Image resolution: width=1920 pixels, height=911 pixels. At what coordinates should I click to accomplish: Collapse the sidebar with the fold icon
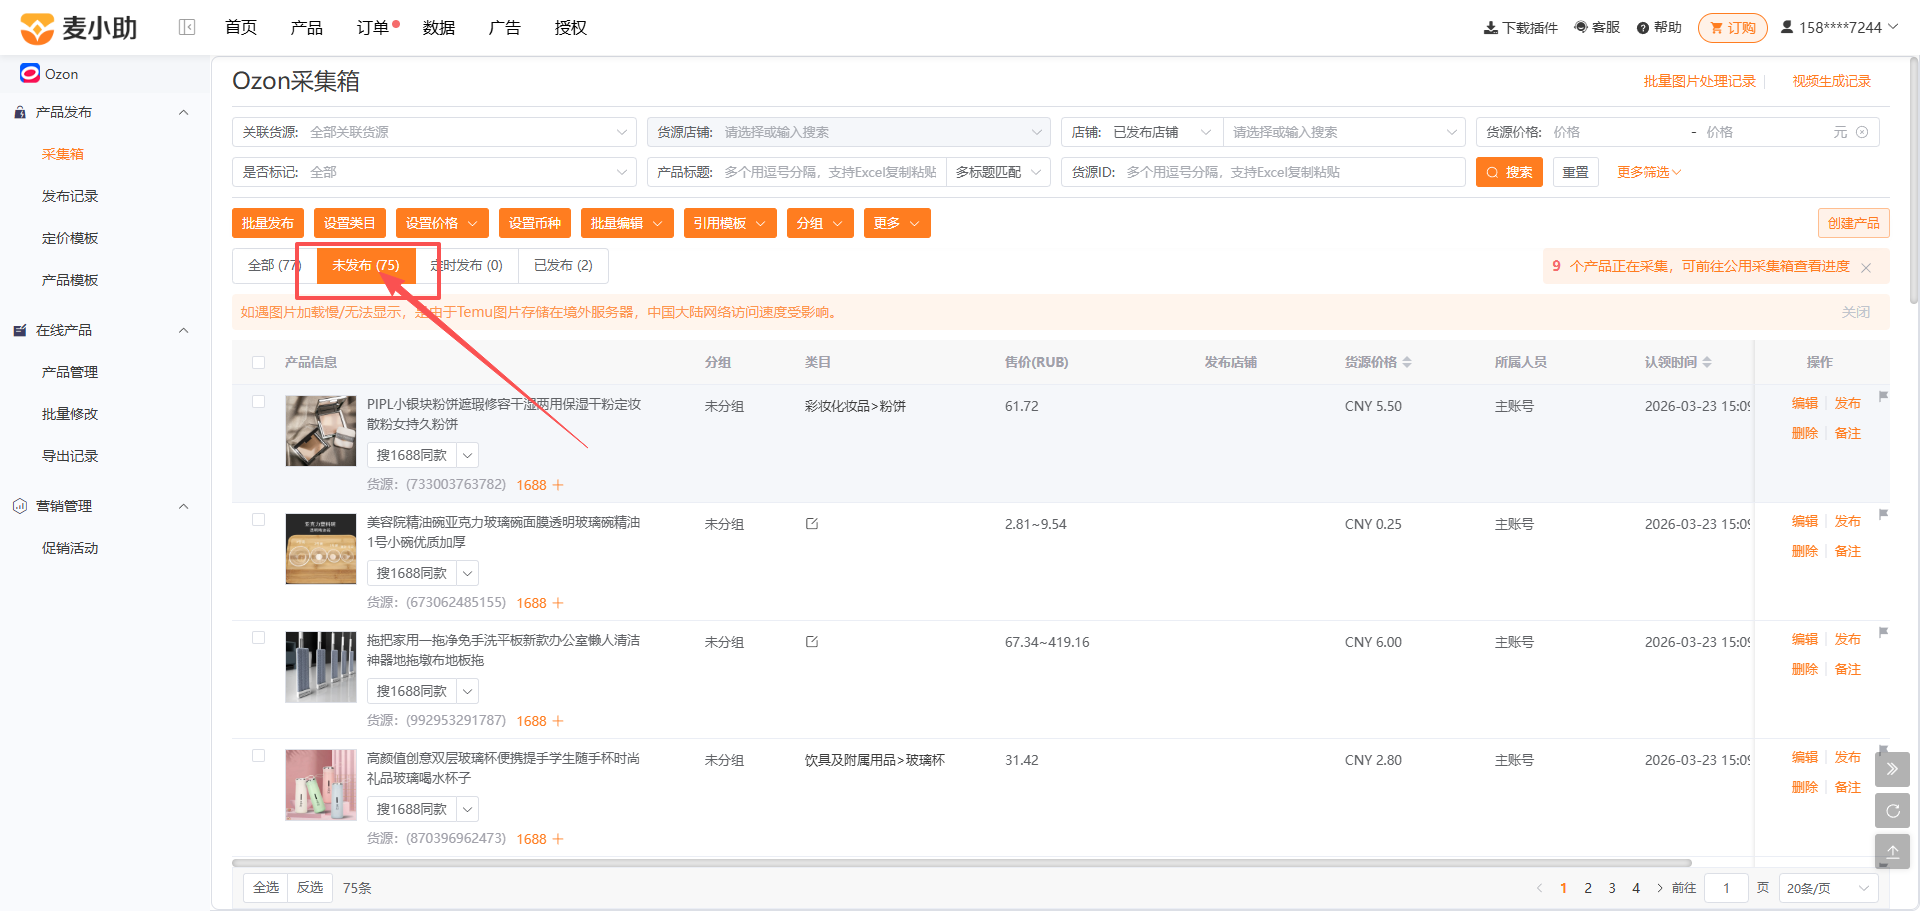[187, 27]
